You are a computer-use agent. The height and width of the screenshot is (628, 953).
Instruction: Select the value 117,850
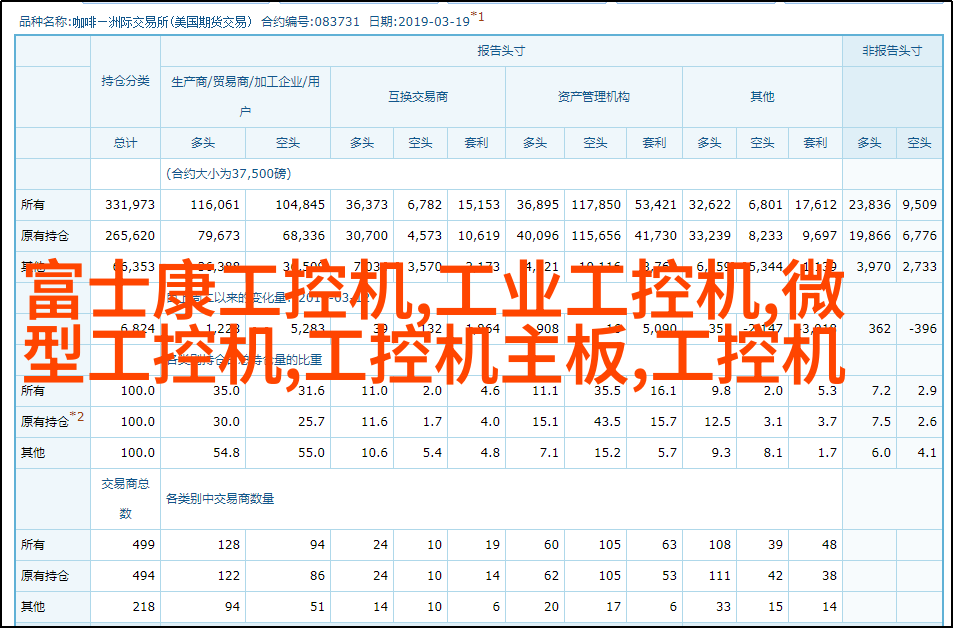pyautogui.click(x=596, y=205)
